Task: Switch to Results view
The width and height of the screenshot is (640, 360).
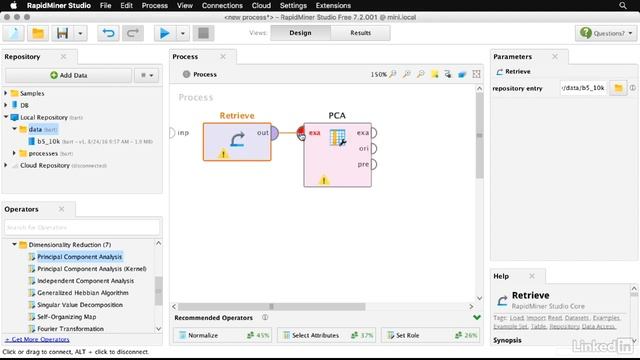Action: [360, 33]
